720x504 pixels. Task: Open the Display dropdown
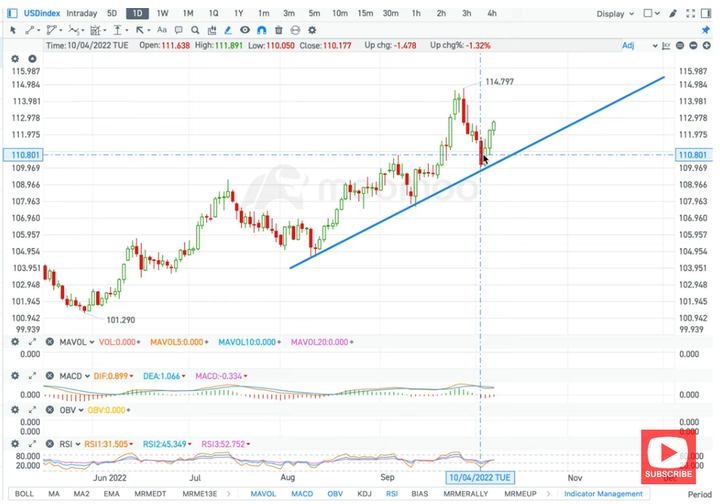tap(615, 14)
